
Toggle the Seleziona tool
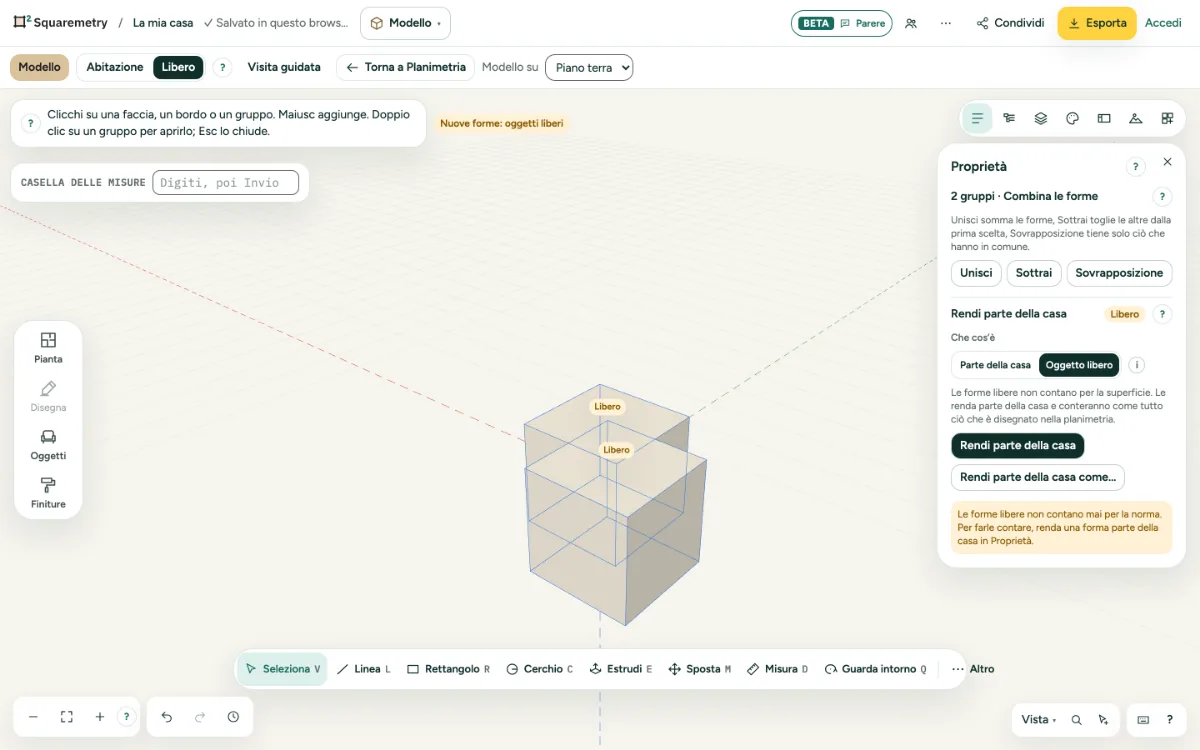(x=283, y=669)
